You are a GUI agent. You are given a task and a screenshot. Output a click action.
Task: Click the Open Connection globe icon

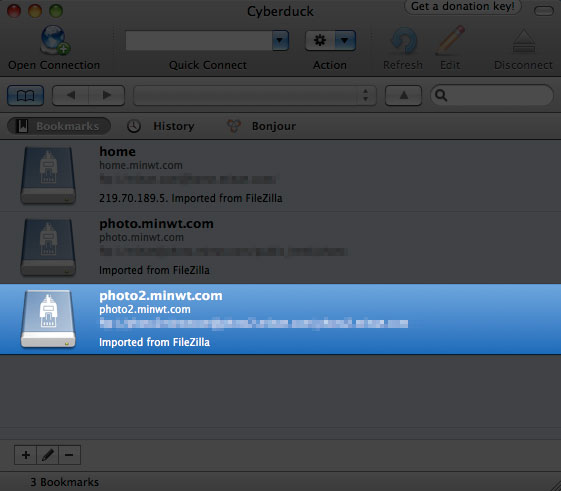55,40
